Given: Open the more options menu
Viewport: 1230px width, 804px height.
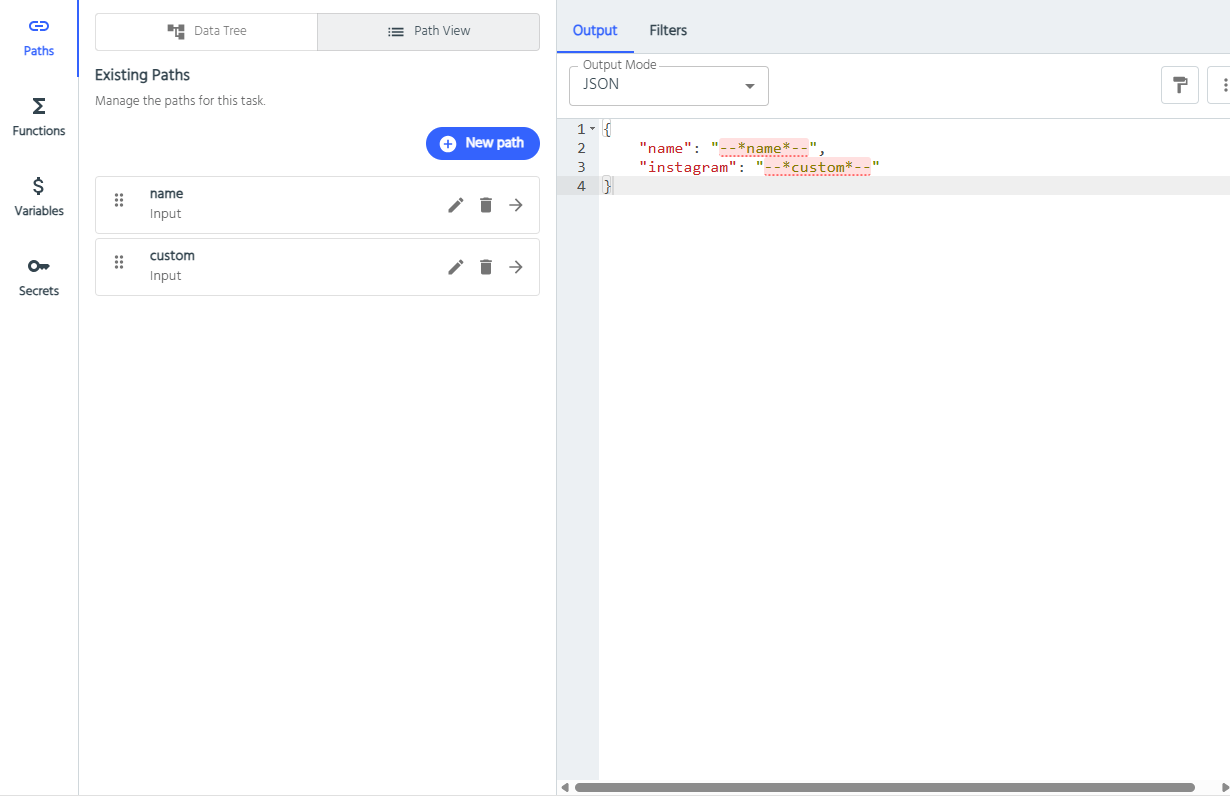Looking at the screenshot, I should [1222, 85].
